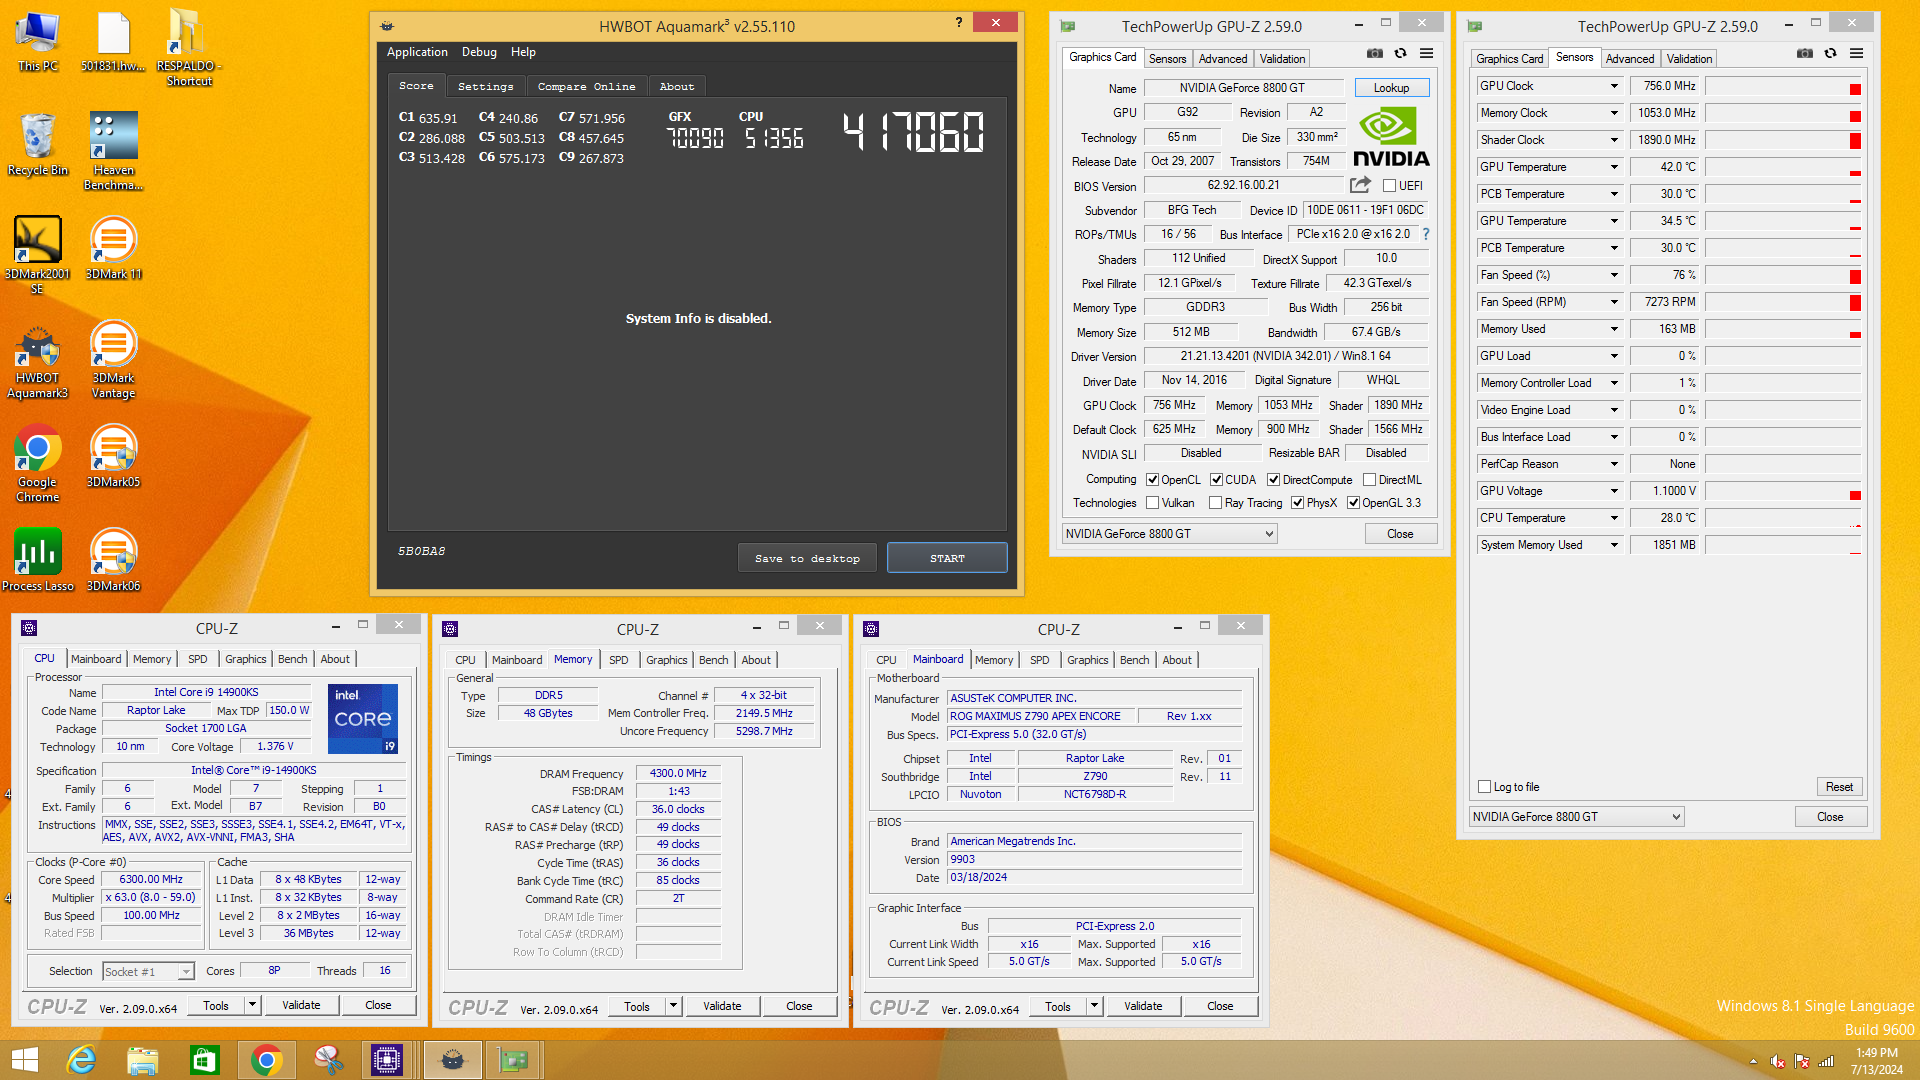Open hamburger menu in GPU-Z Graphics Card window

[x=1426, y=53]
